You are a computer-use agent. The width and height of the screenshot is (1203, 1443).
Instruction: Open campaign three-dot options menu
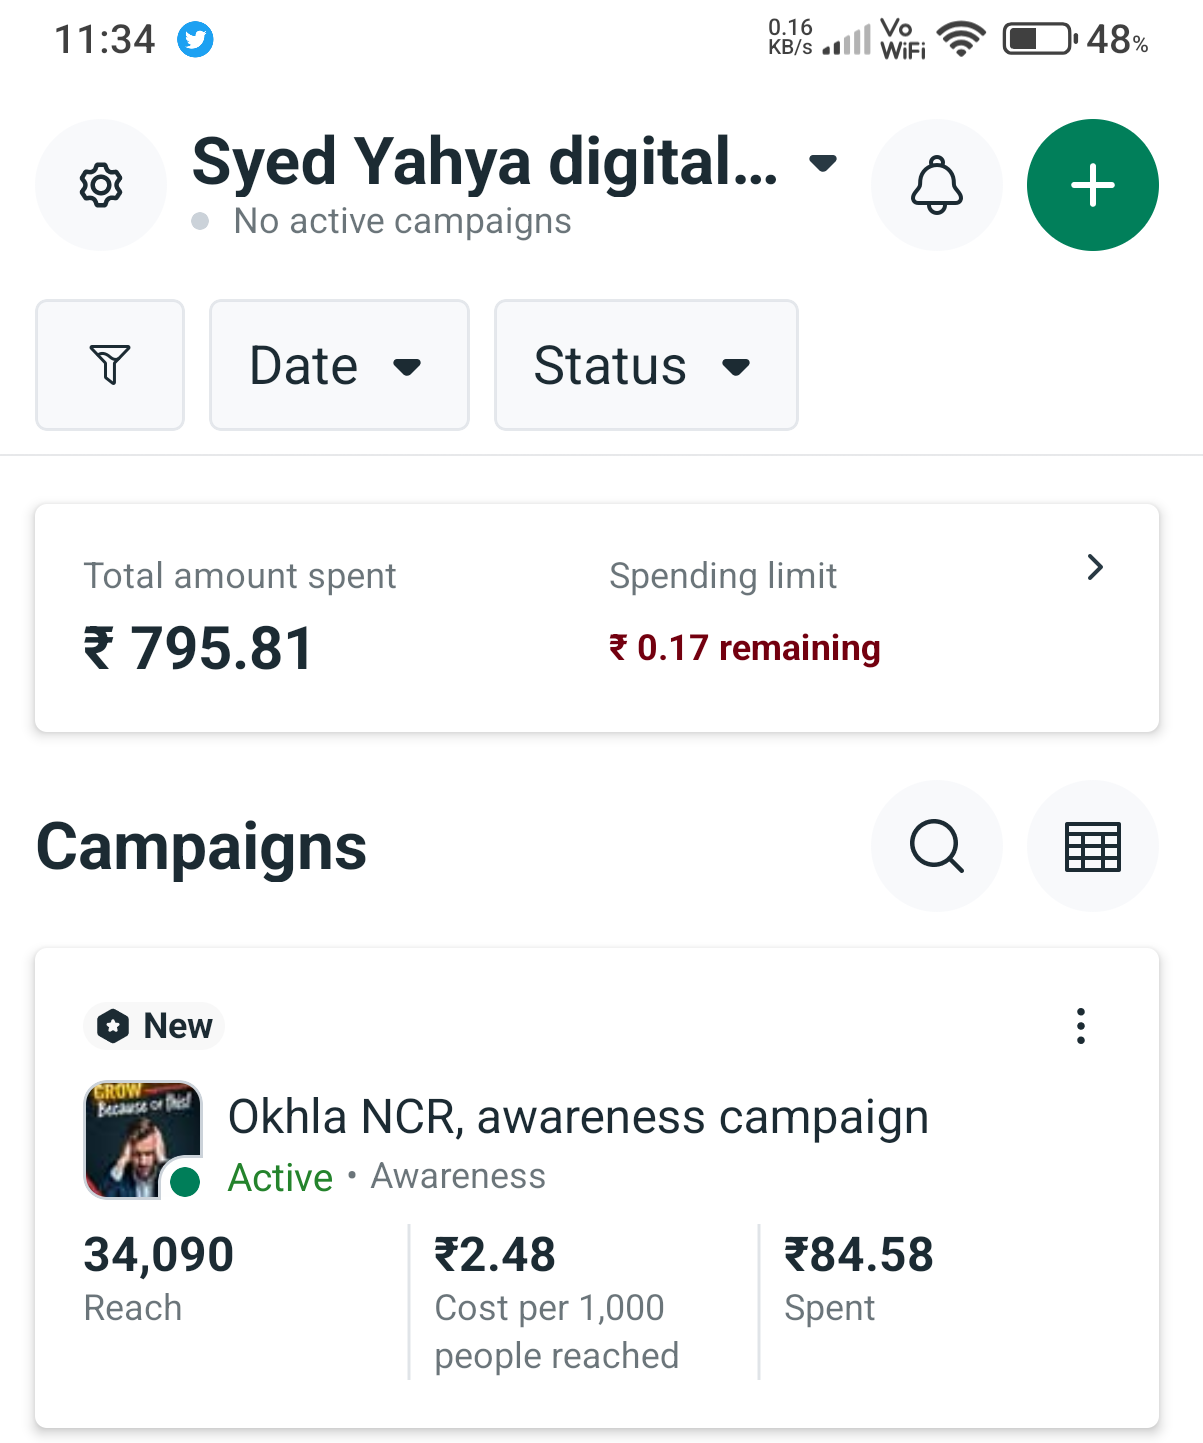click(1080, 1026)
